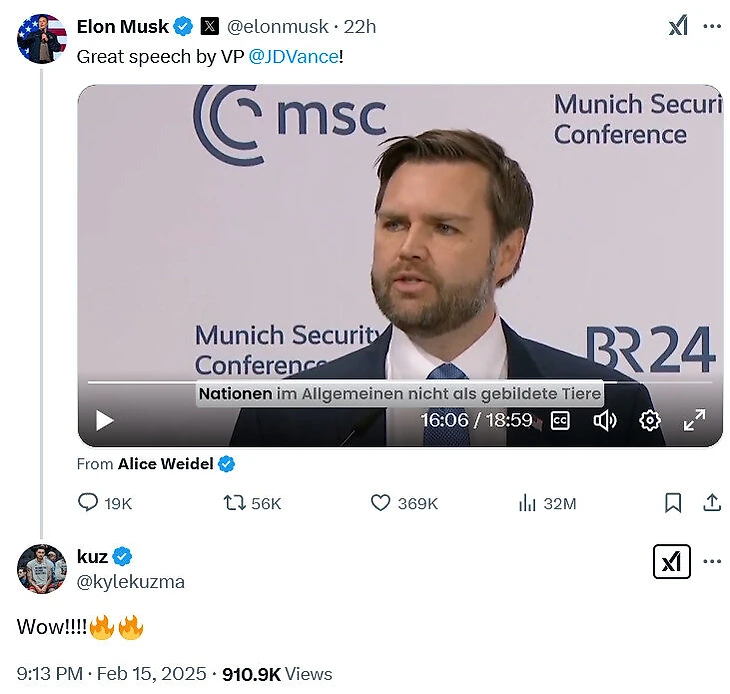Viewport: 730px width, 694px height.
Task: Share Elon Musk's post
Action: [712, 503]
